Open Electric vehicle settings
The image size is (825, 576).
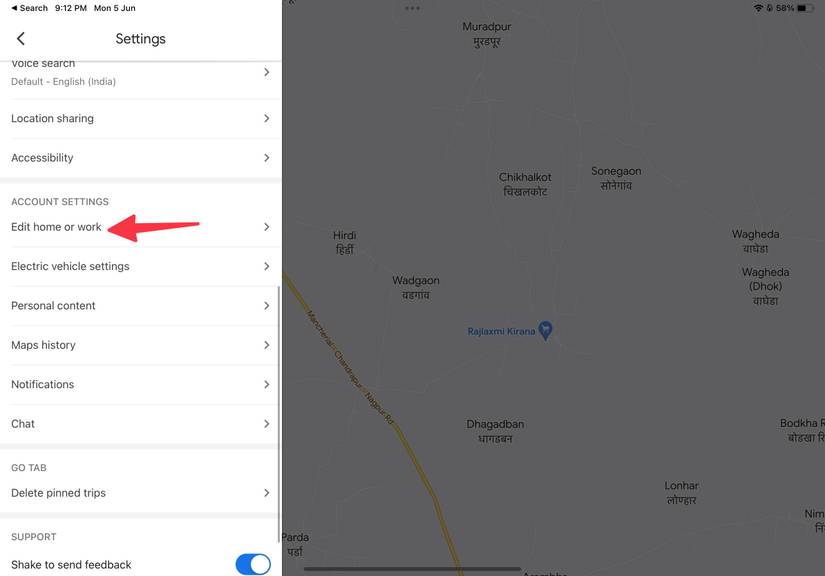(140, 266)
